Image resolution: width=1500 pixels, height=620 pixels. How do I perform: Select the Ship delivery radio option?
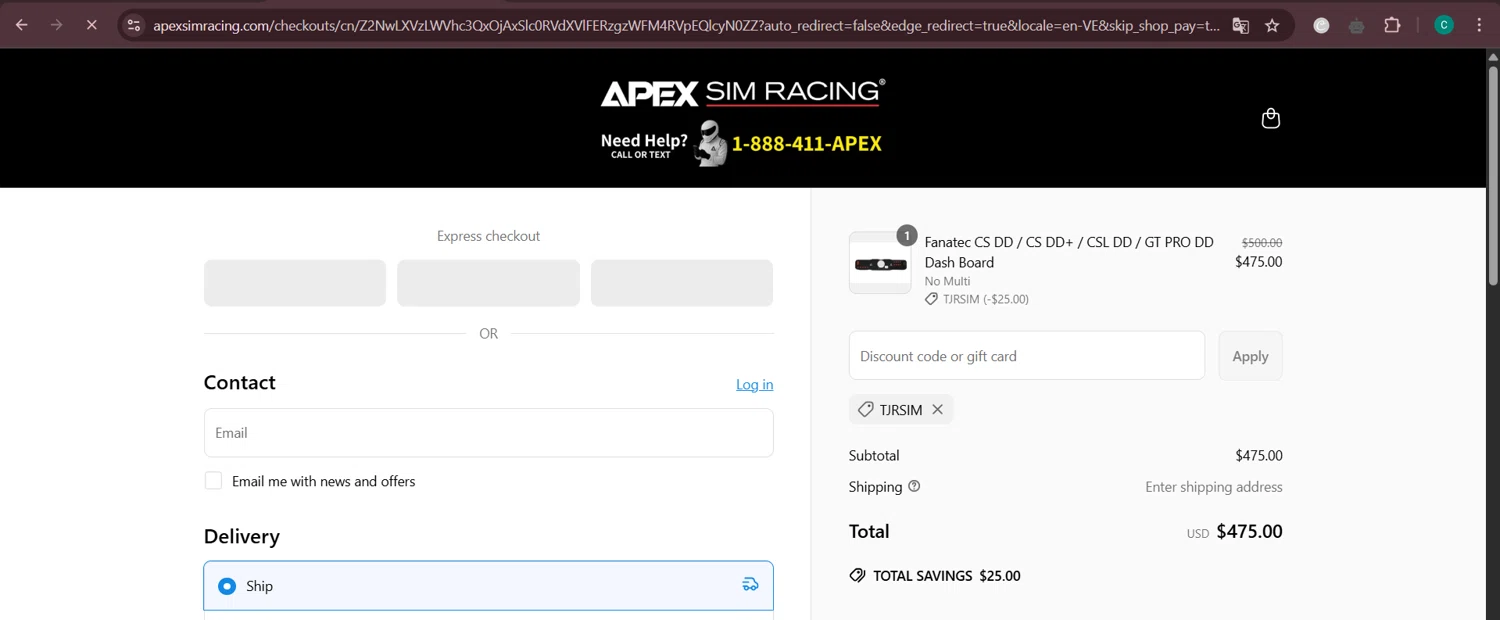point(227,586)
